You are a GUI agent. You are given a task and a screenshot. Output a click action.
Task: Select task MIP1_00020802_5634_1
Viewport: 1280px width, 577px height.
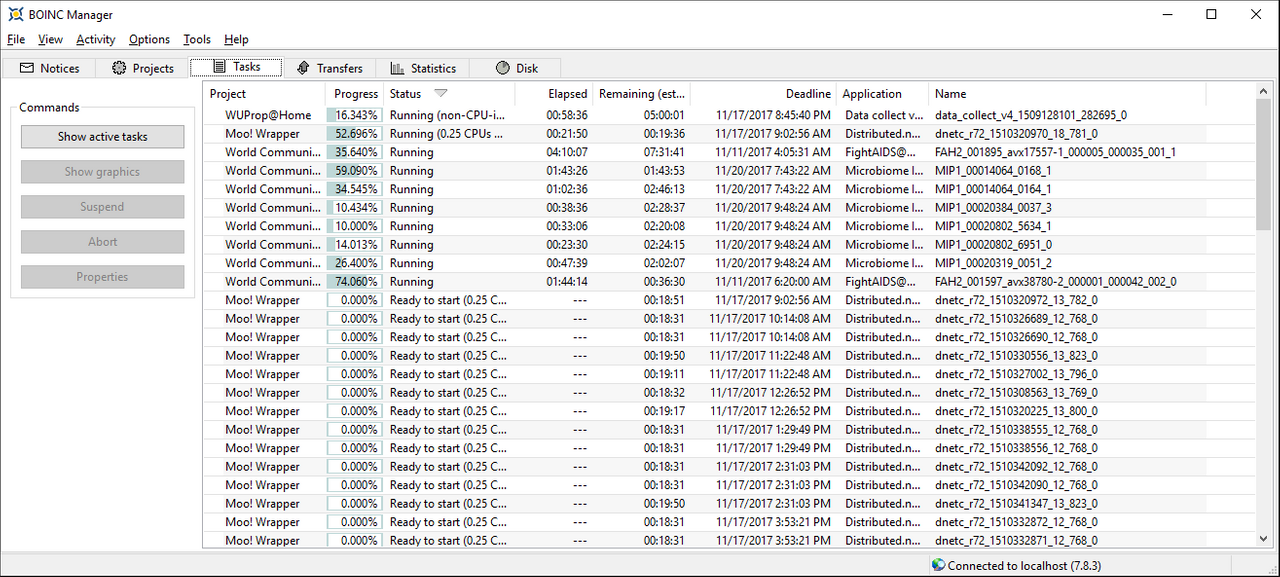[x=993, y=226]
